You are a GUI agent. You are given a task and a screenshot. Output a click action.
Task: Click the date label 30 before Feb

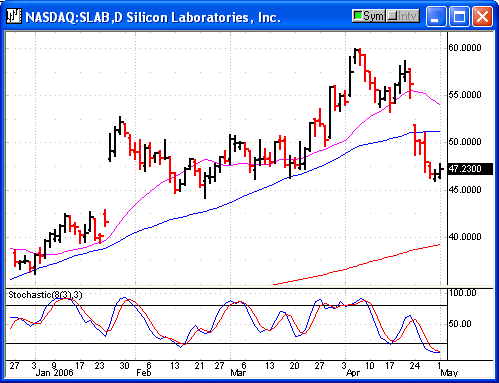point(124,366)
